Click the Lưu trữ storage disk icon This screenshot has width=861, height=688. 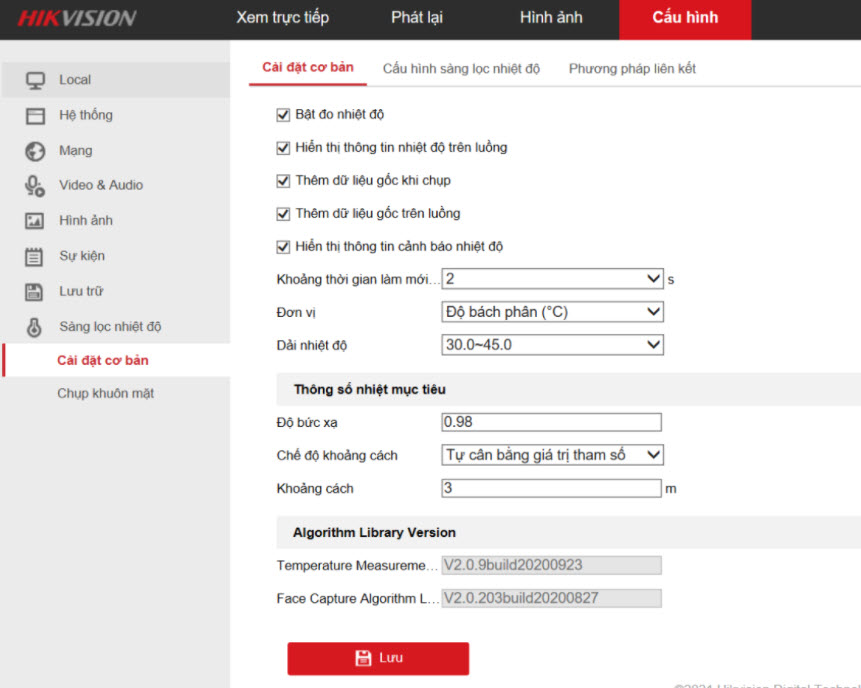[35, 292]
